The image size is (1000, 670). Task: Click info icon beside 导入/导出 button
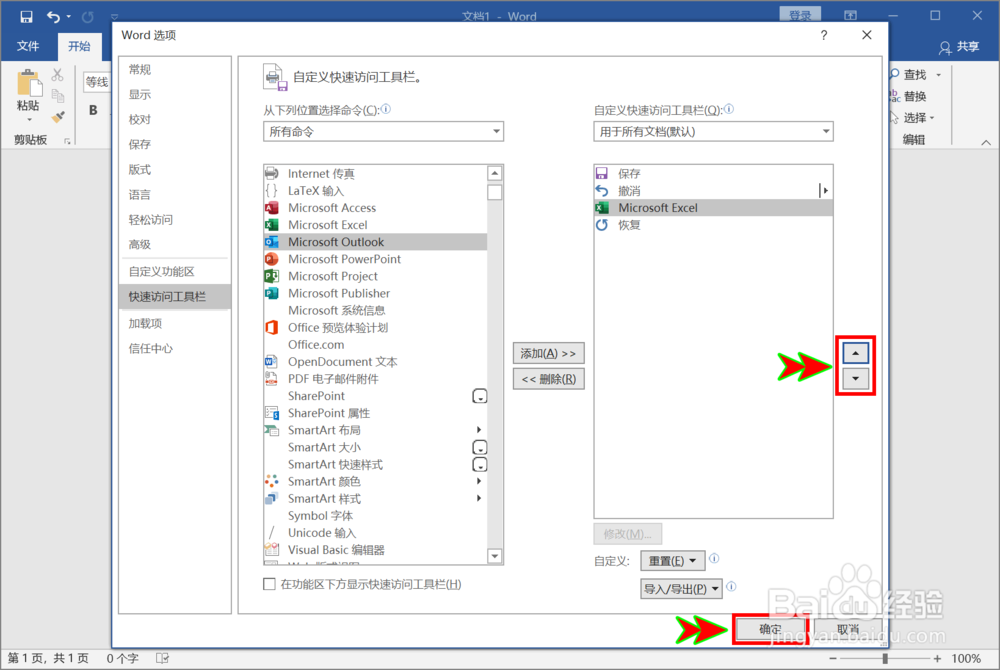pyautogui.click(x=731, y=586)
